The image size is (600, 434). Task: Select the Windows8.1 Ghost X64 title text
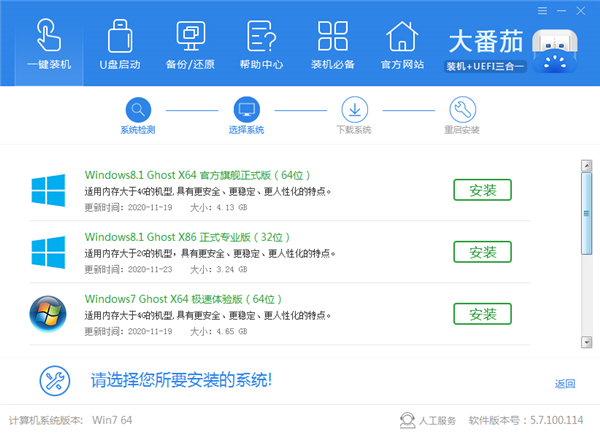[197, 175]
